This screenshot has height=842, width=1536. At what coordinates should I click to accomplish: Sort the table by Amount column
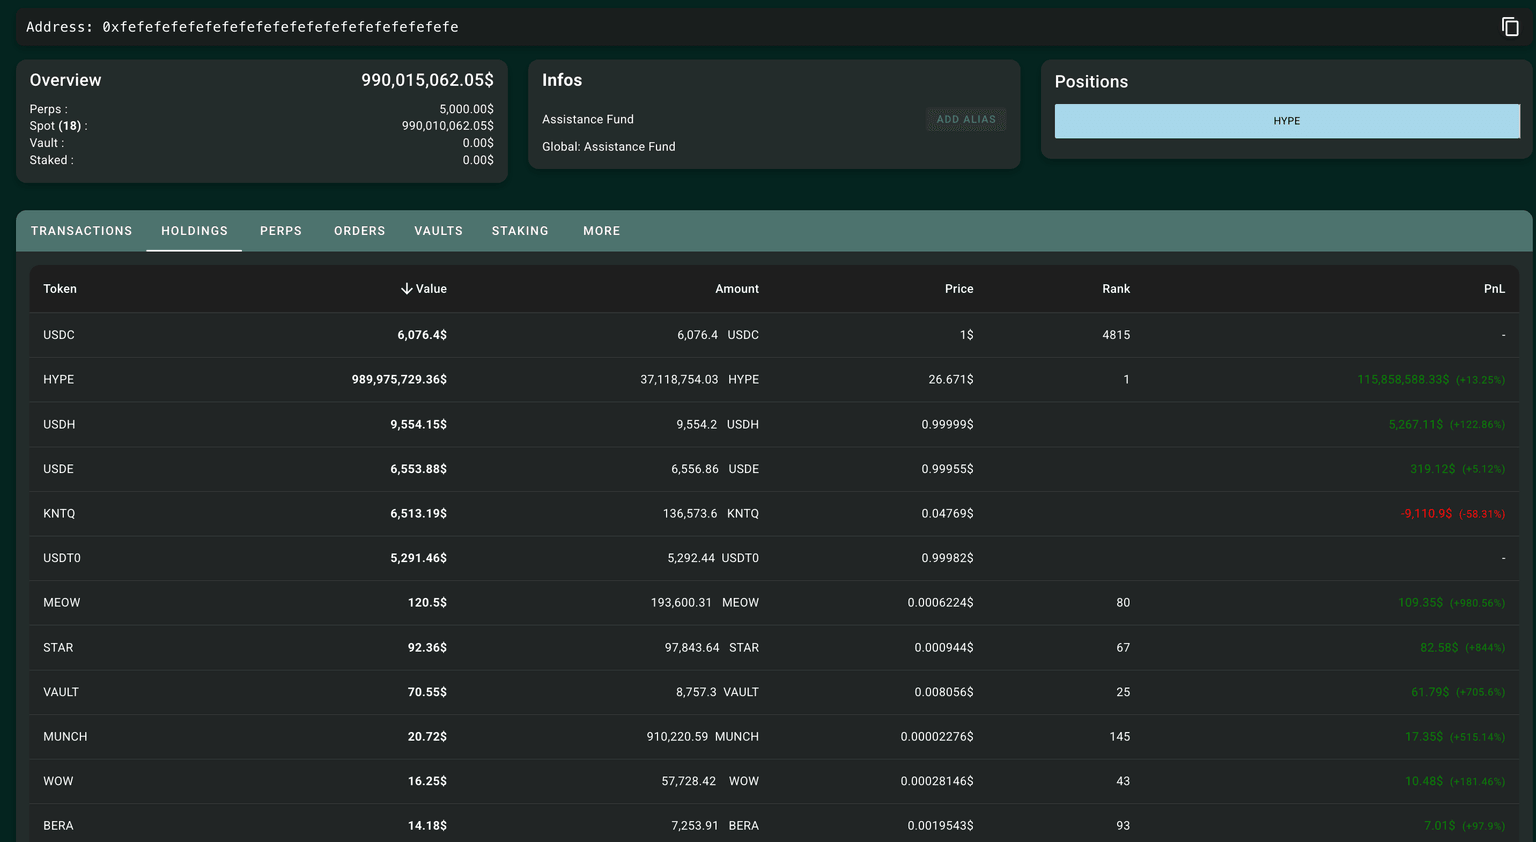tap(736, 289)
